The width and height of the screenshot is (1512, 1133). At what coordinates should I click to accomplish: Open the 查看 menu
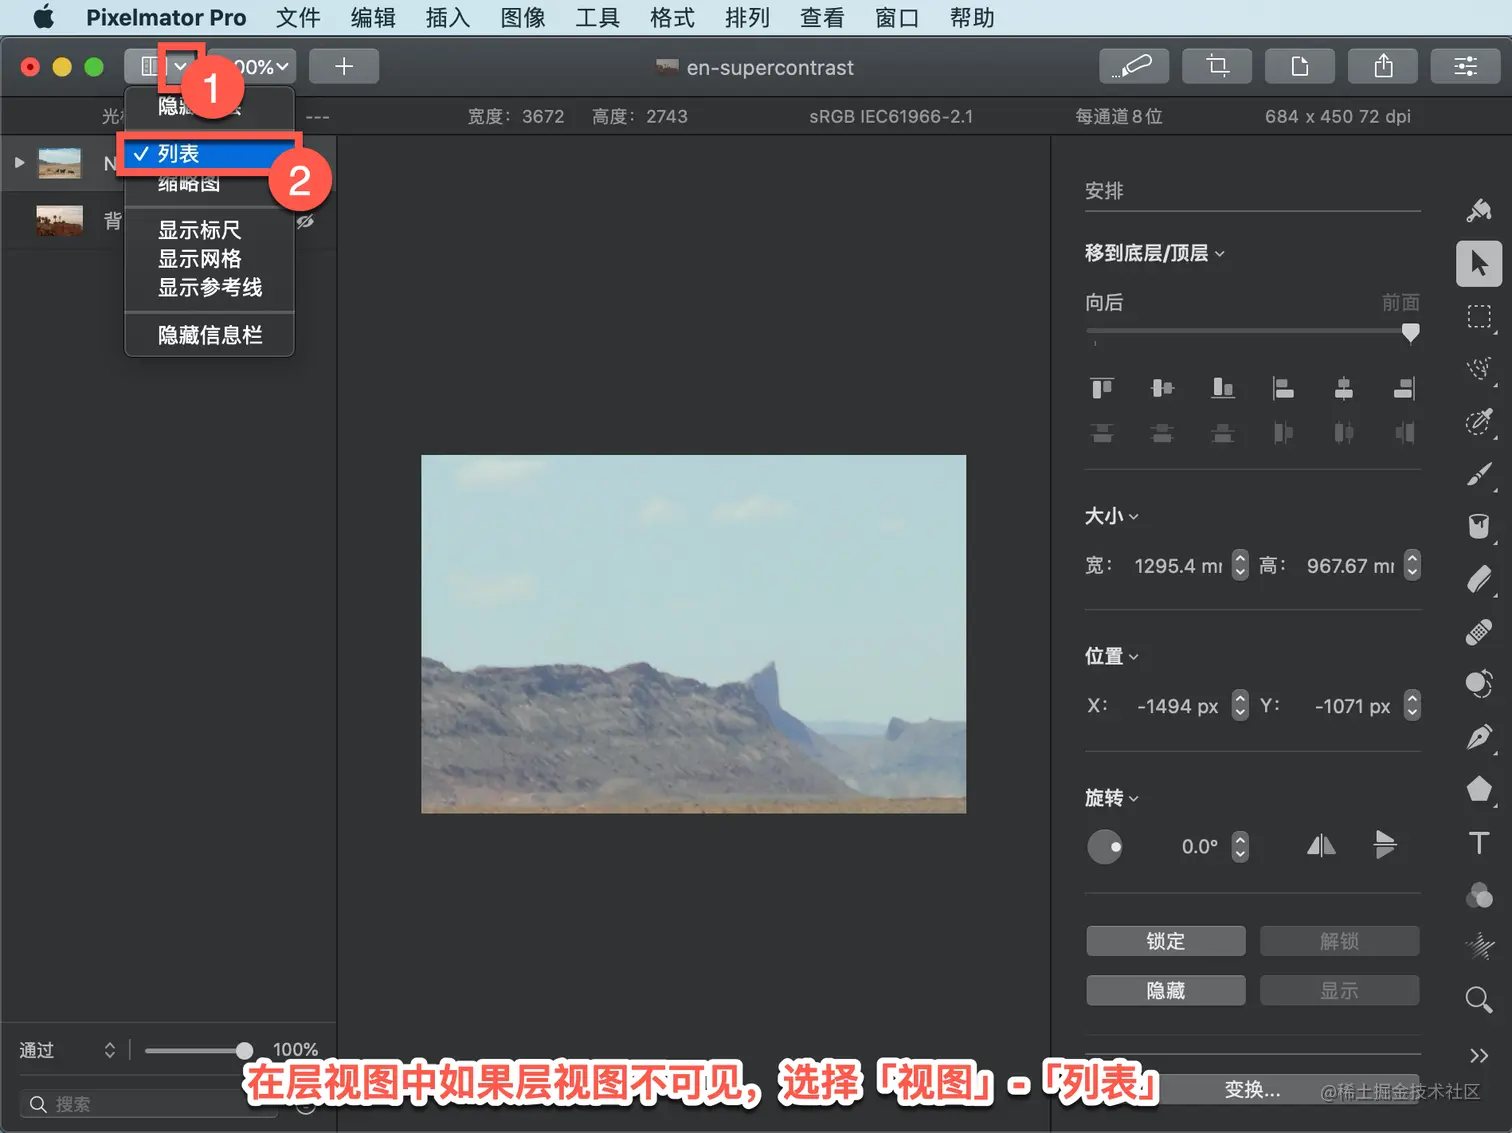pos(822,17)
